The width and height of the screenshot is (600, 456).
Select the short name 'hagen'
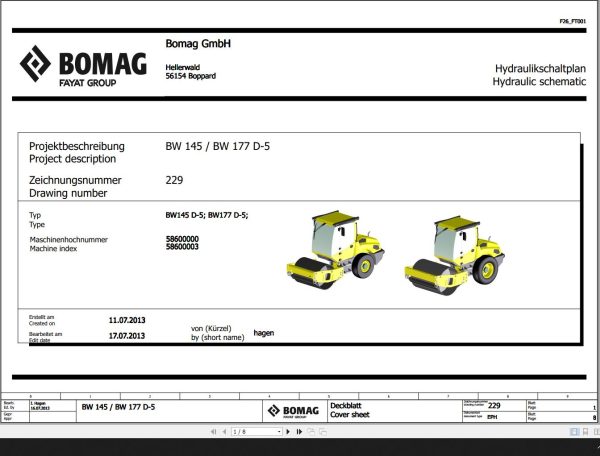tap(264, 333)
